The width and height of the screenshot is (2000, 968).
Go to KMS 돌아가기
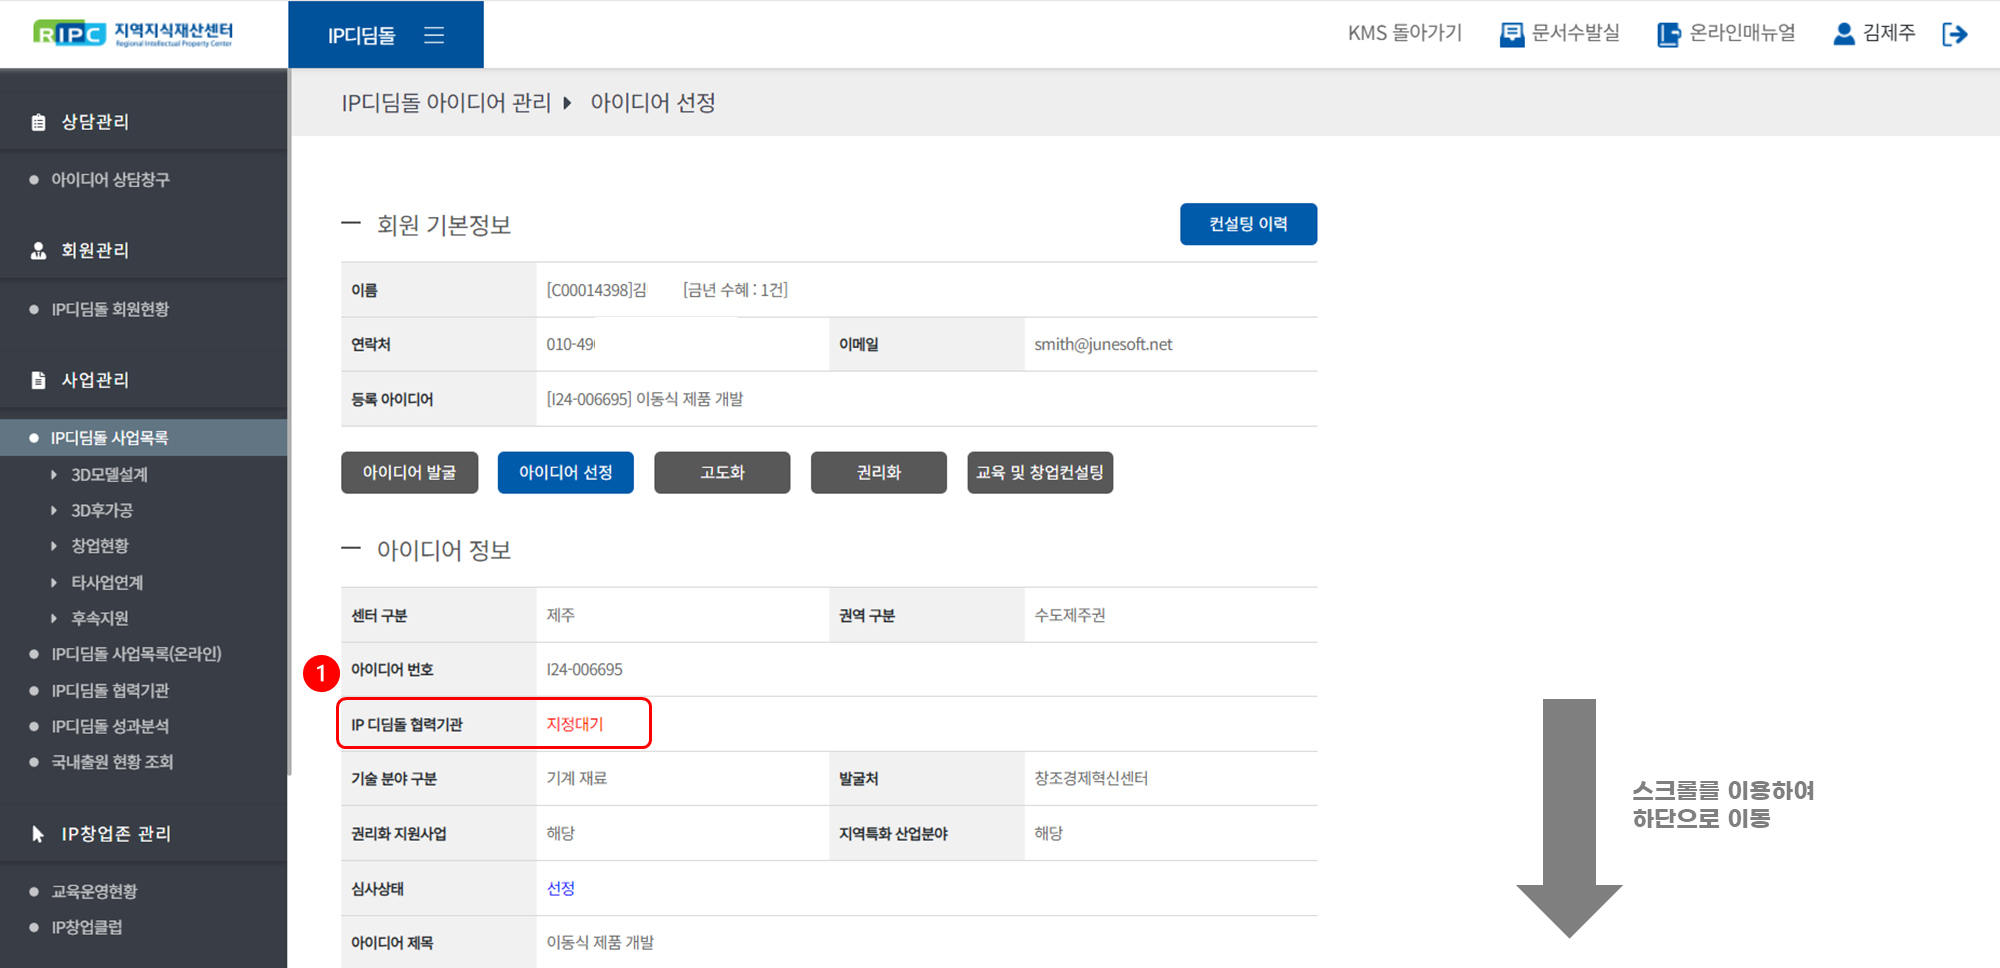click(x=1404, y=34)
